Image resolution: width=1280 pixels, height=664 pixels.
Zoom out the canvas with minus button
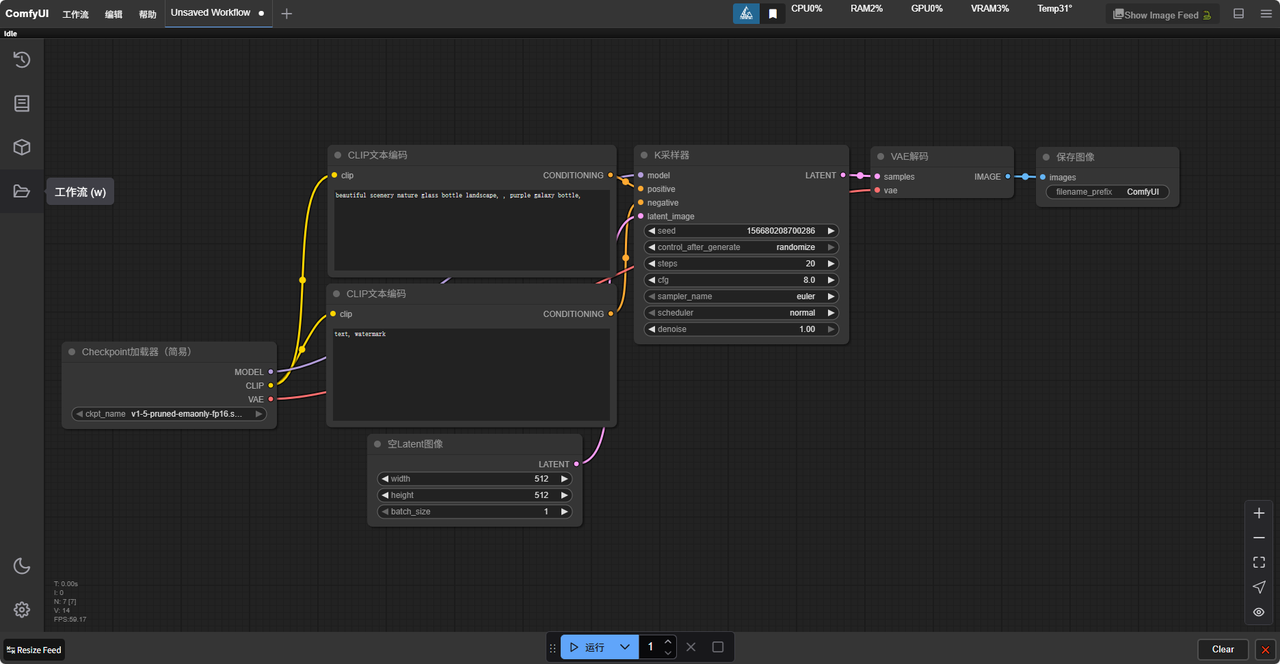[x=1259, y=538]
